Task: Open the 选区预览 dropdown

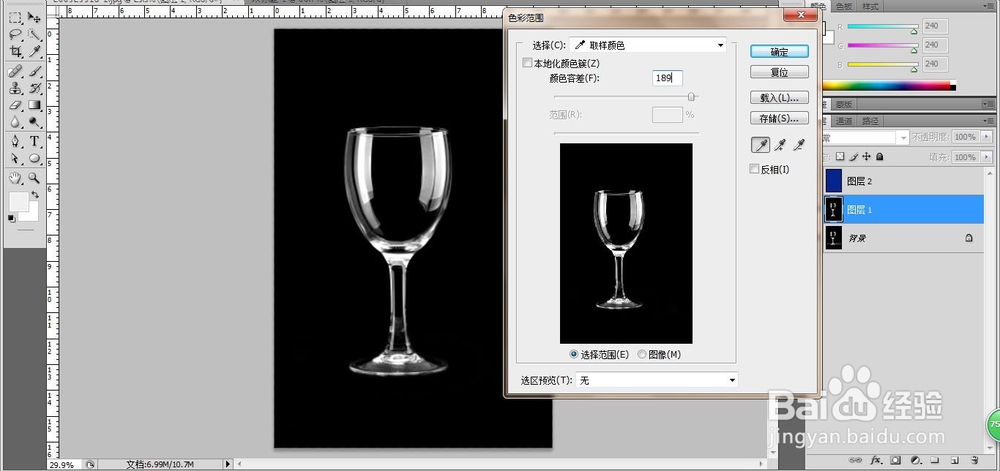Action: (x=656, y=380)
